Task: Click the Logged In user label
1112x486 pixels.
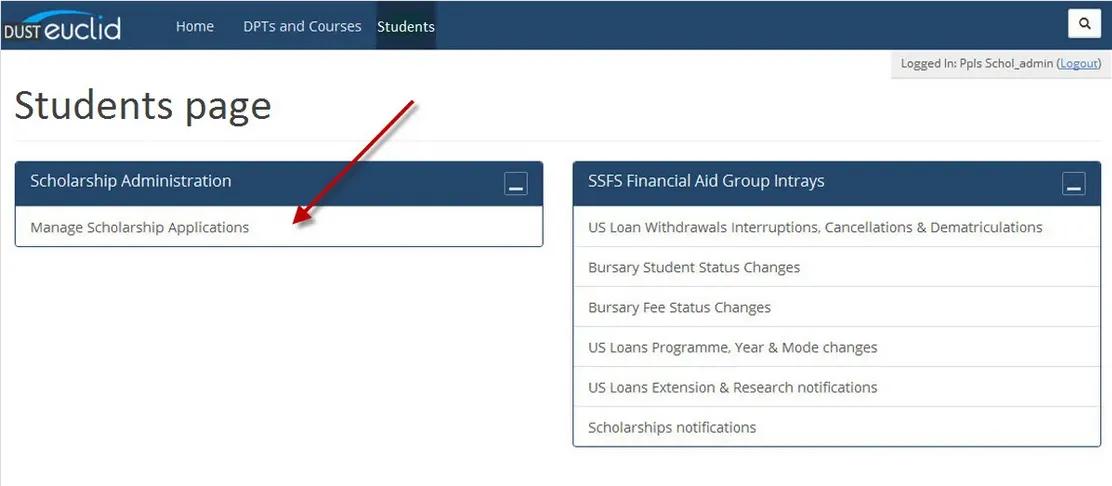Action: tap(977, 63)
